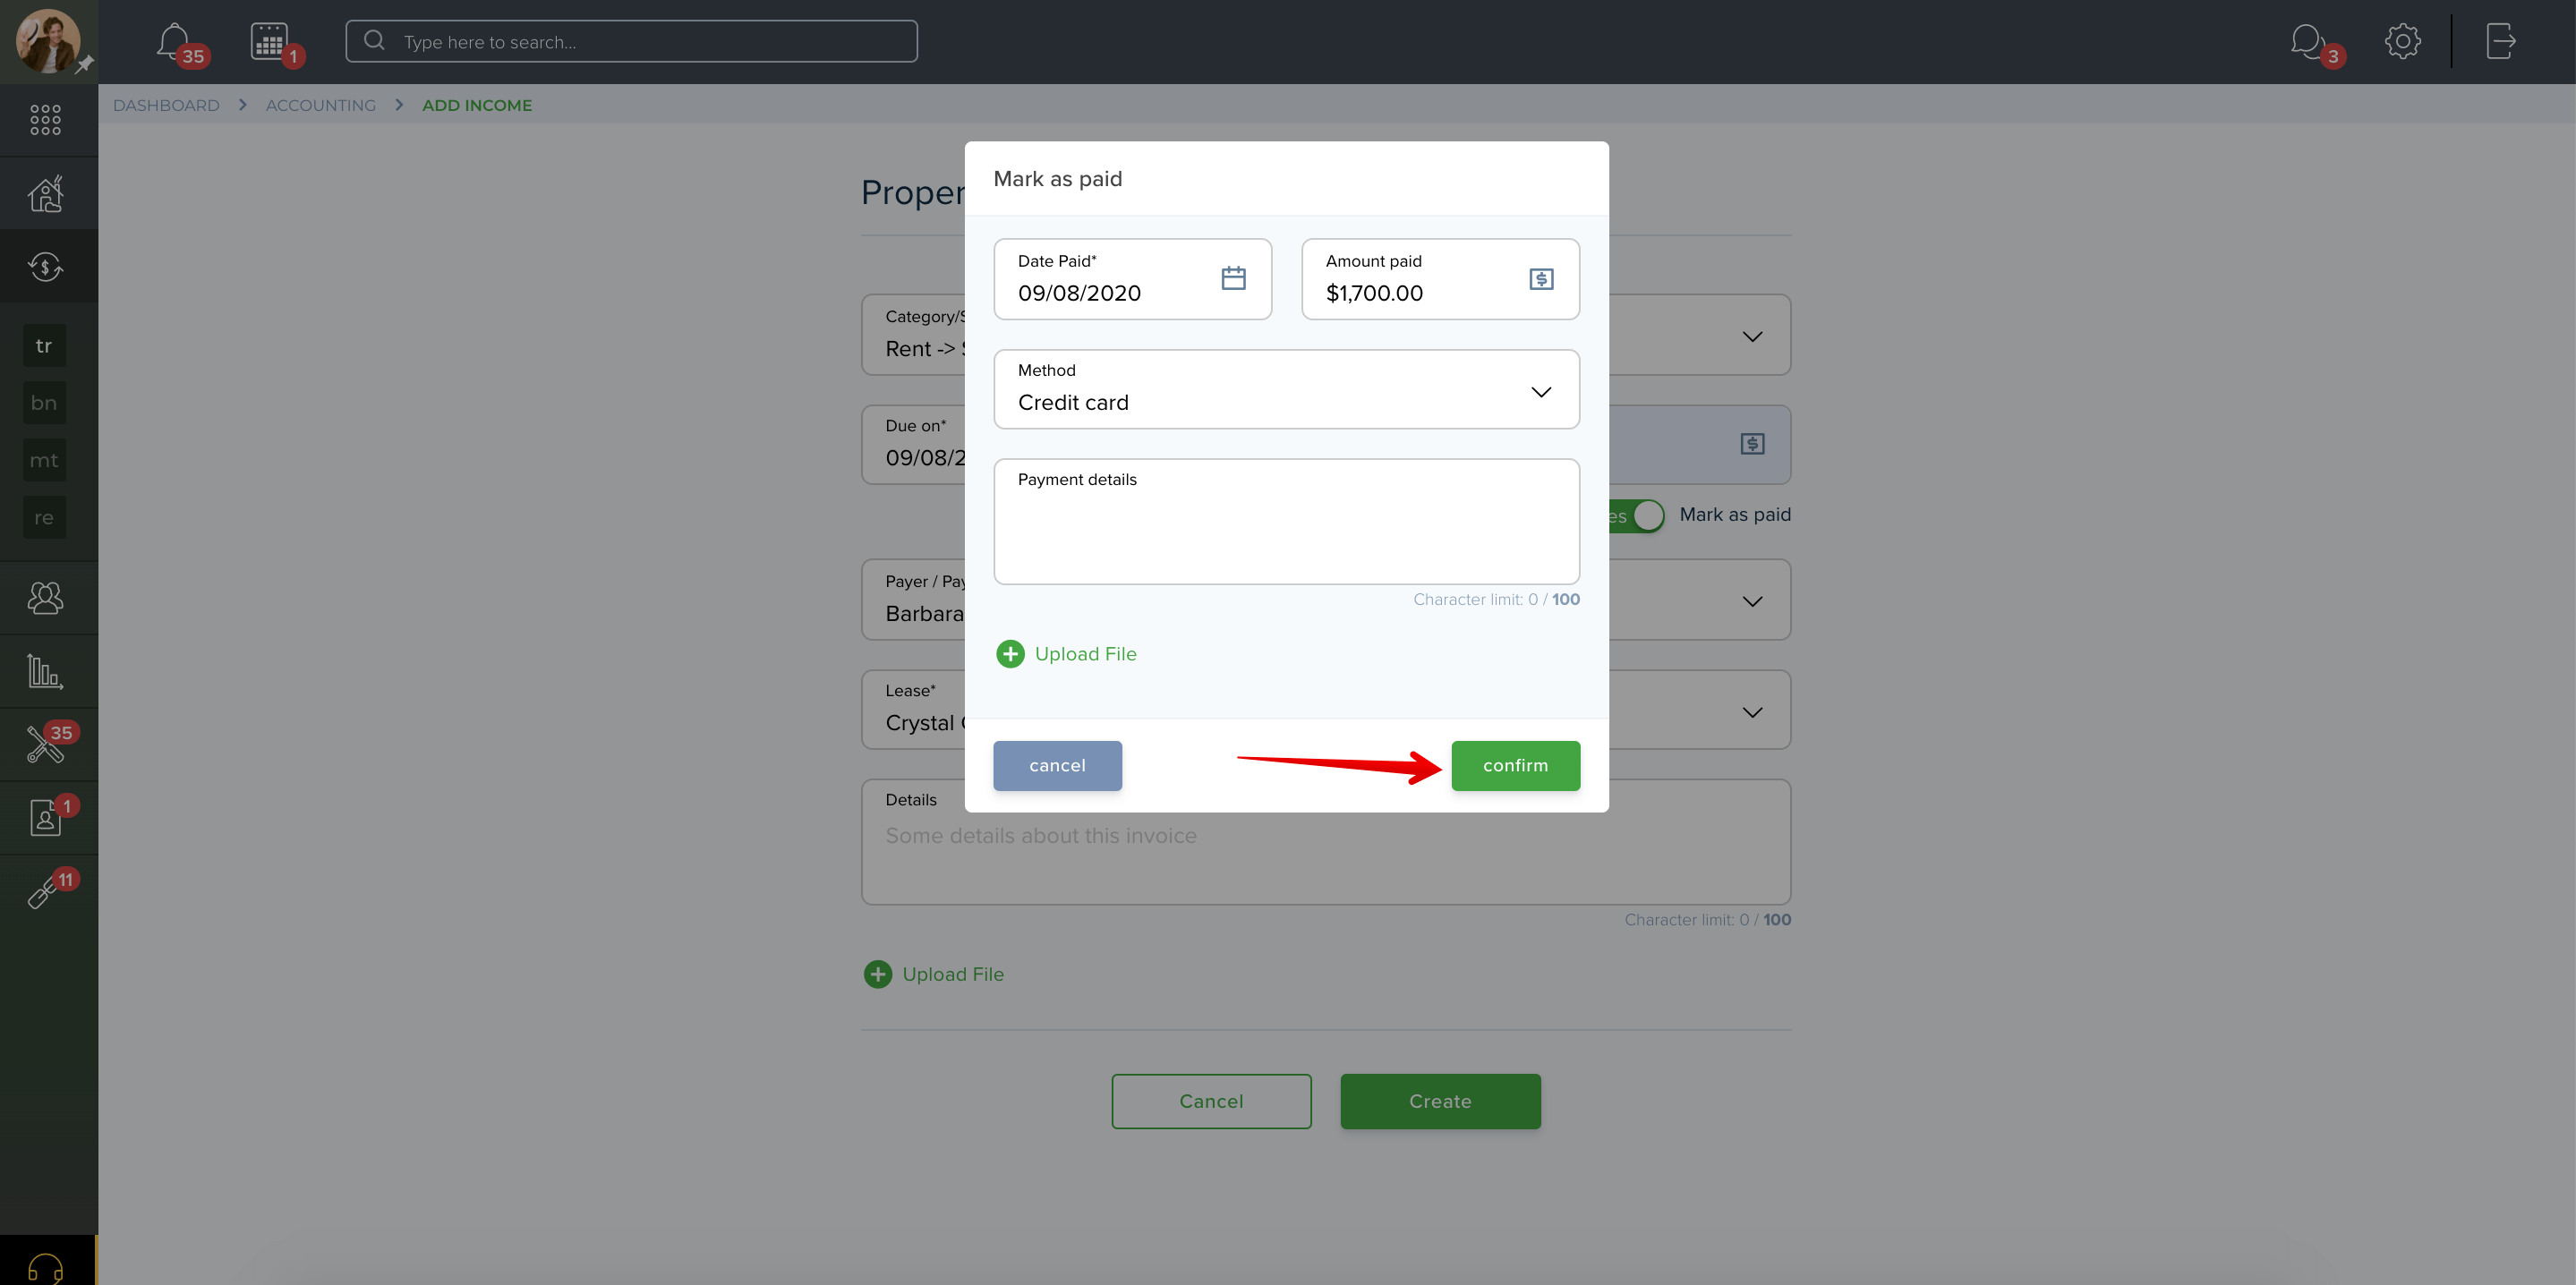Click the cancel button in dialog
Image resolution: width=2576 pixels, height=1285 pixels.
[x=1057, y=766]
